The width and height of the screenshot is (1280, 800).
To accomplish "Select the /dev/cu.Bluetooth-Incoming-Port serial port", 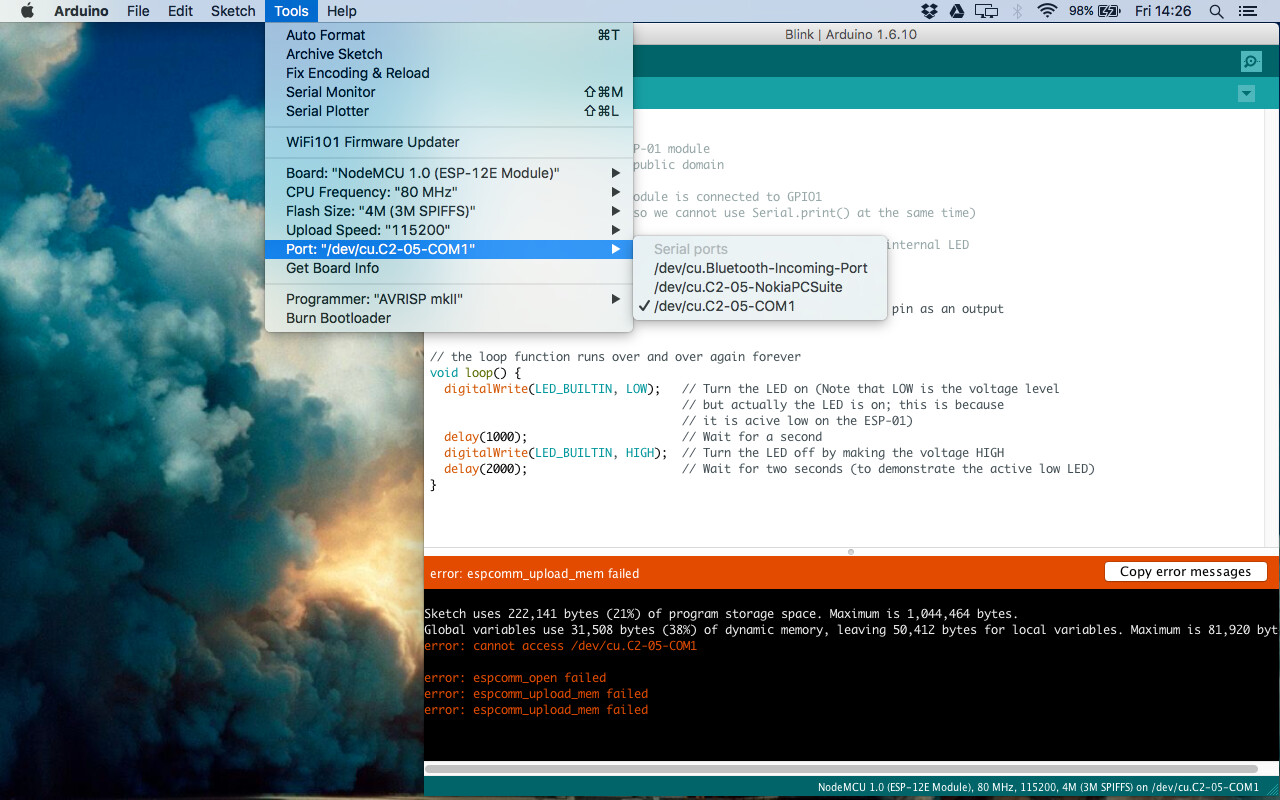I will (760, 267).
